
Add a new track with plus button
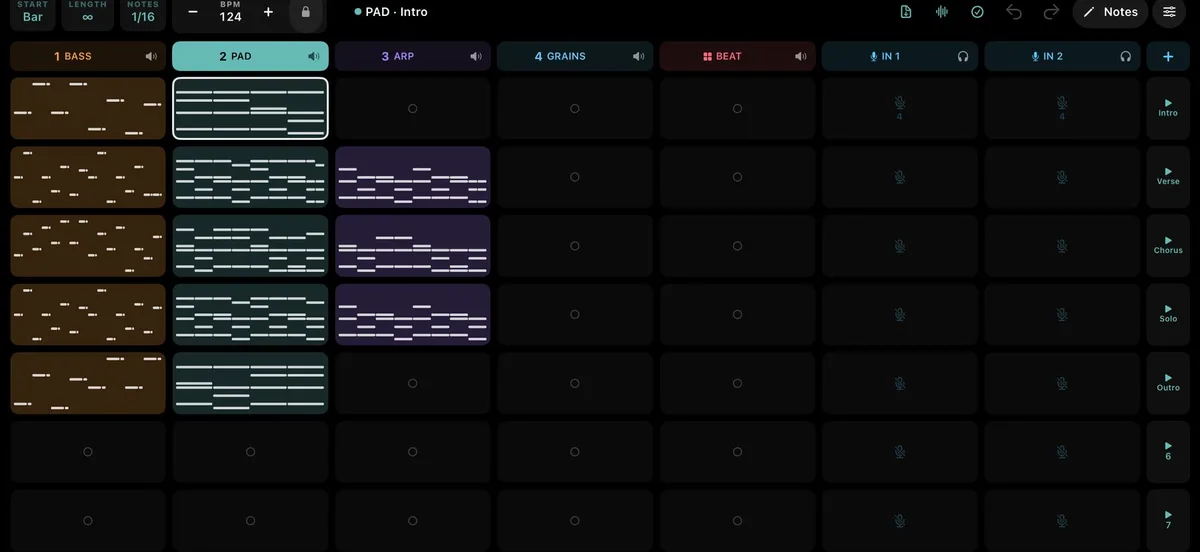click(x=1168, y=56)
